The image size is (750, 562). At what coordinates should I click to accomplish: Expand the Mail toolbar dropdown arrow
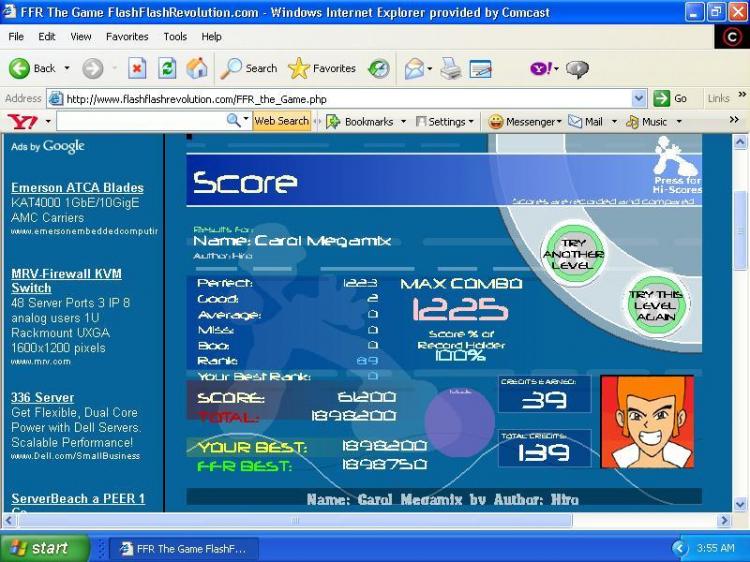pyautogui.click(x=430, y=69)
